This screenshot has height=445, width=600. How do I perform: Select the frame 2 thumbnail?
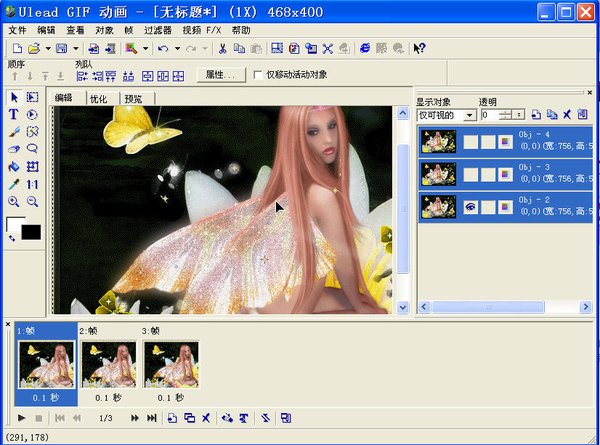pos(109,364)
